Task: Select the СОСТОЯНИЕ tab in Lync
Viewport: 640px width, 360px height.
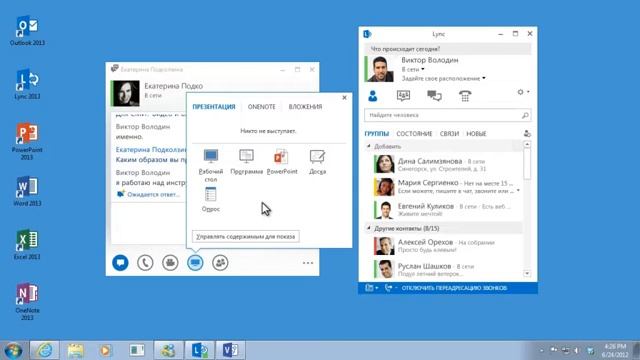Action: 414,134
